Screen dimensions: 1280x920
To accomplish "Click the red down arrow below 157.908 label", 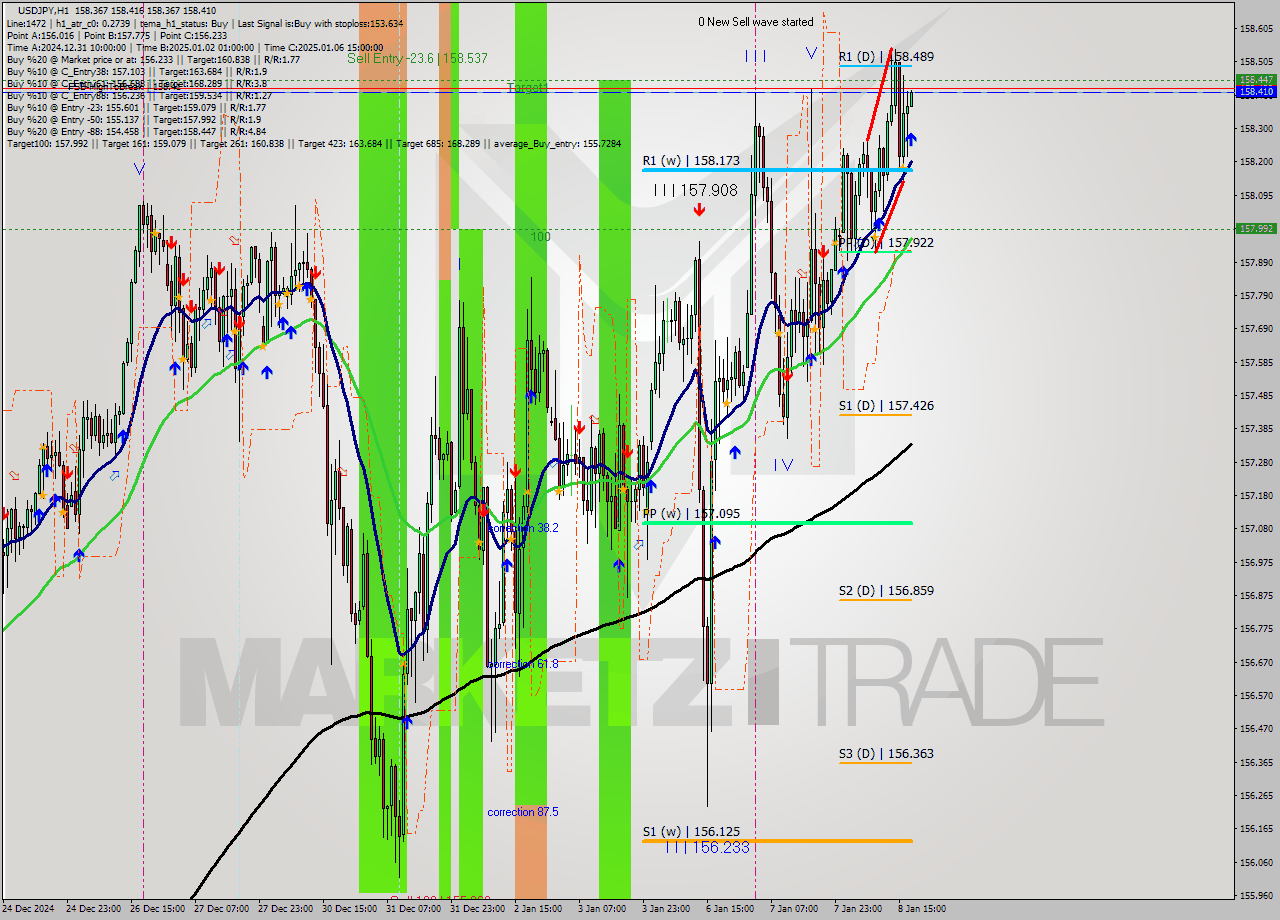I will [699, 210].
